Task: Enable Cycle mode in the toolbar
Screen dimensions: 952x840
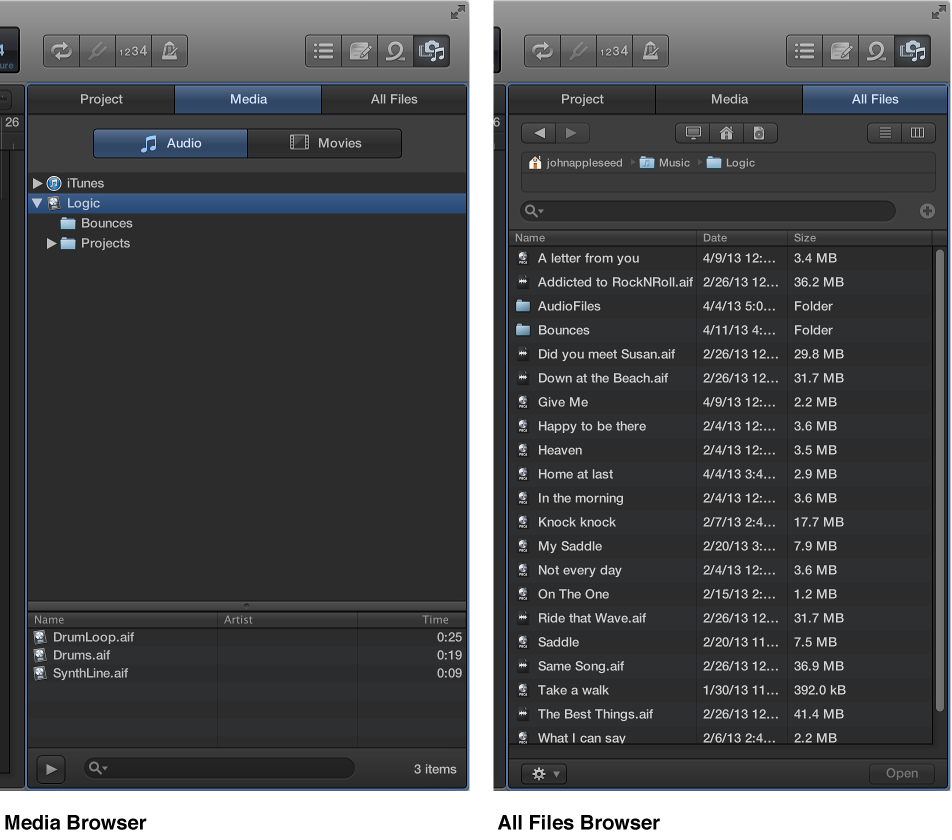Action: pos(60,51)
